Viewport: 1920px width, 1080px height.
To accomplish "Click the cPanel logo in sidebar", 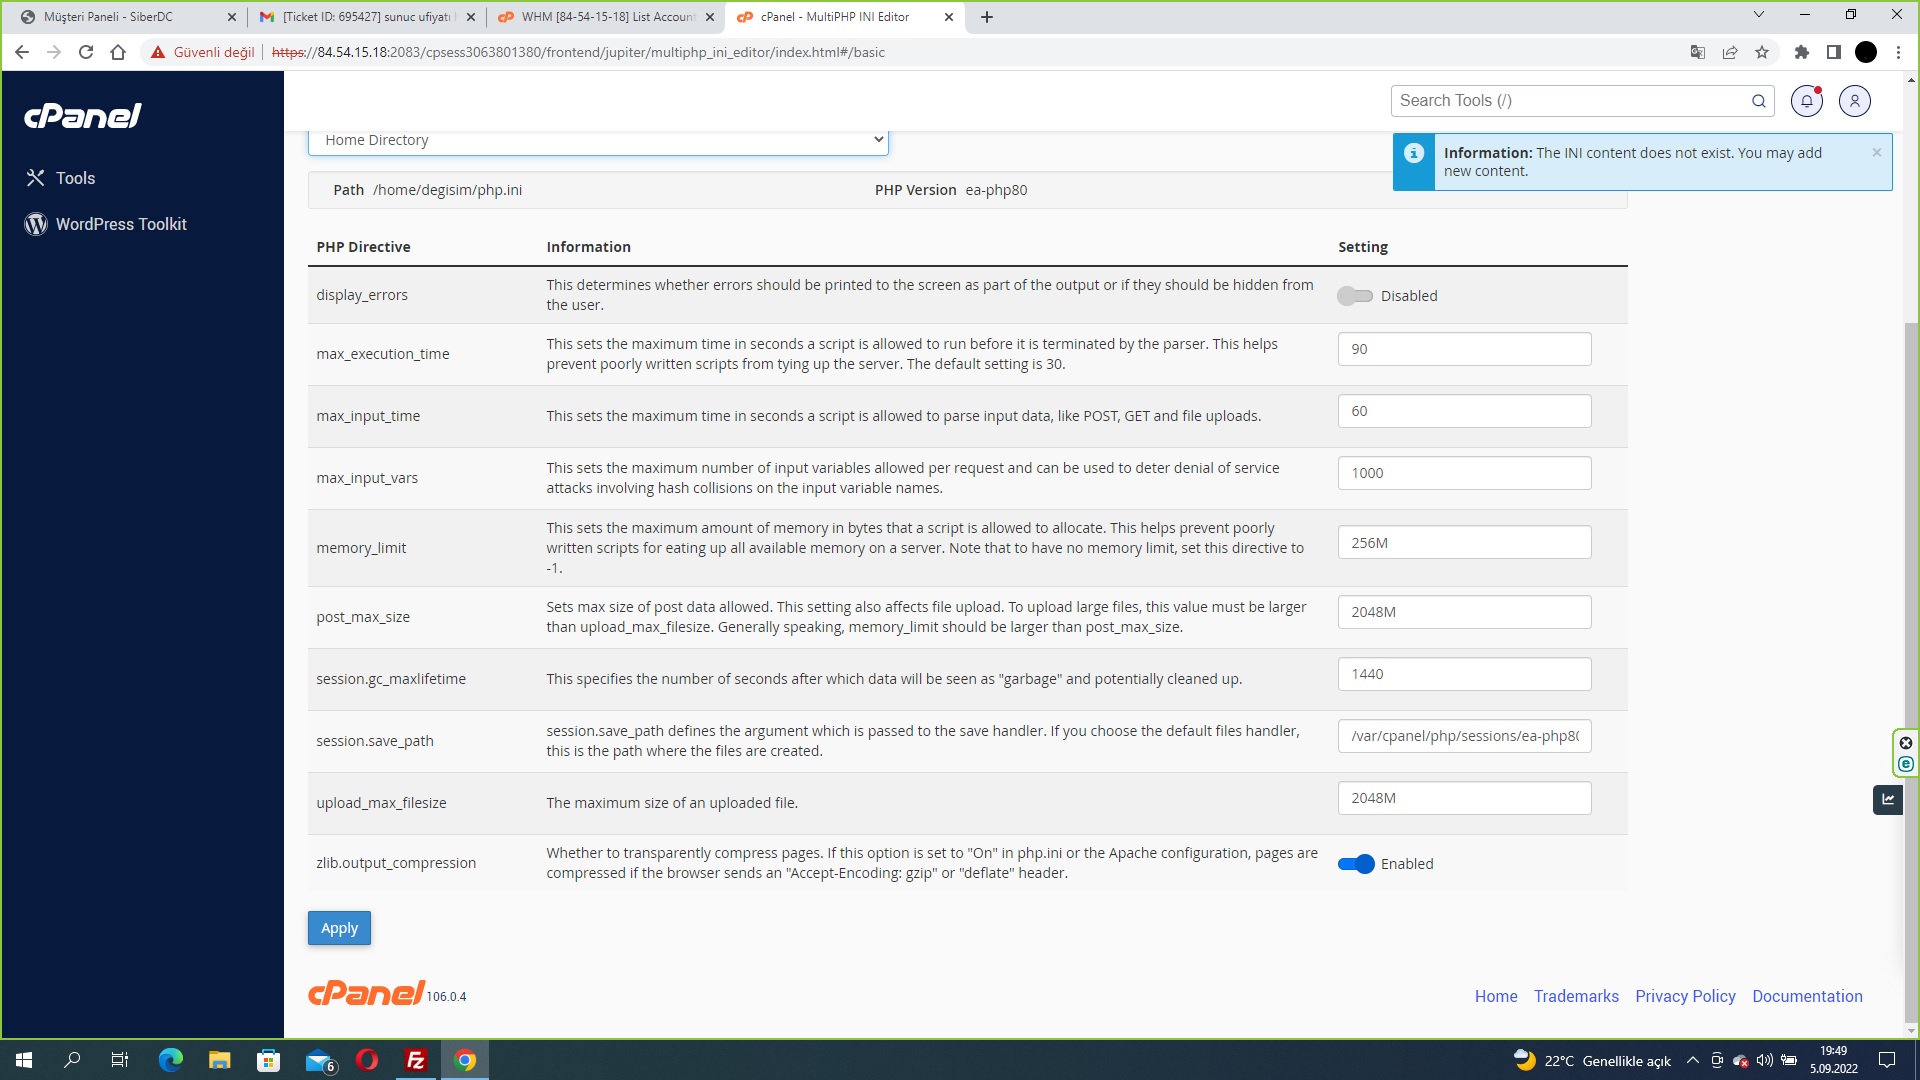I will [83, 116].
